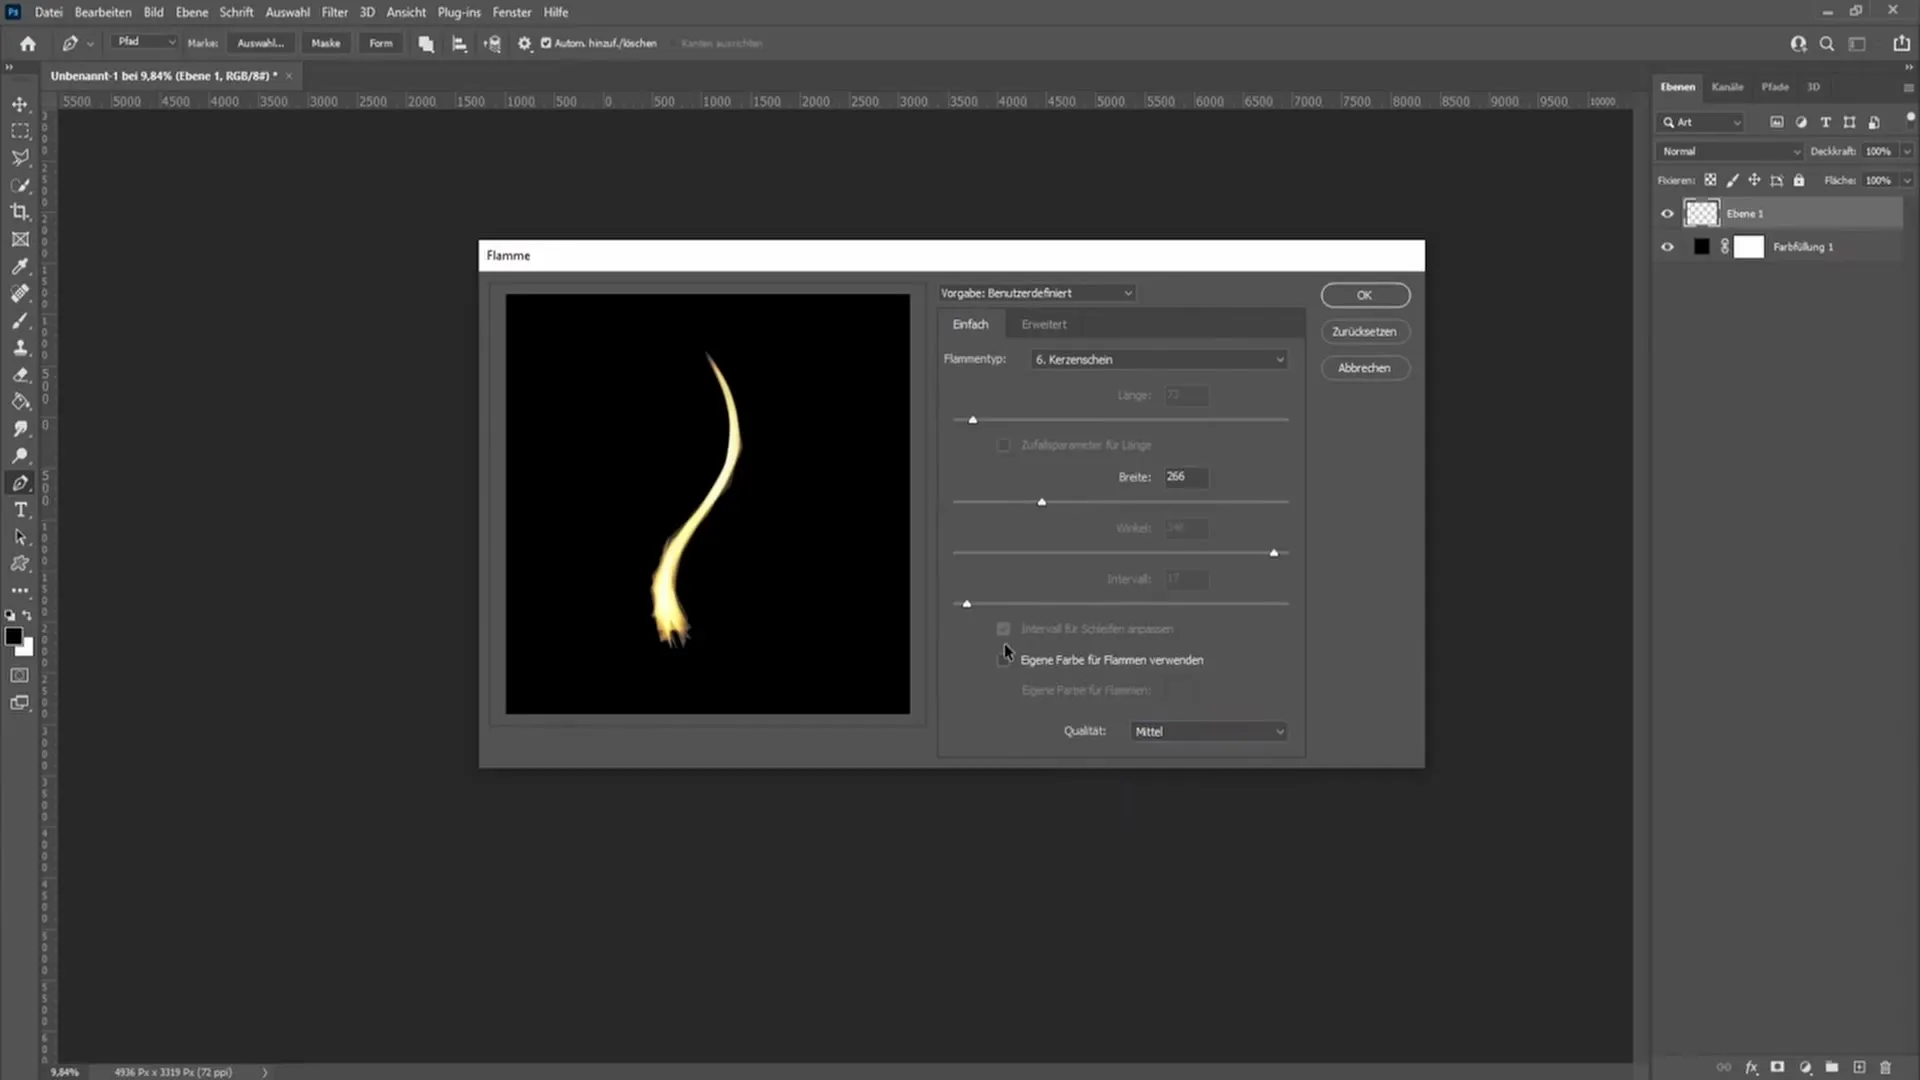Click the Breite slider handle
1920x1080 pixels.
pos(1041,502)
